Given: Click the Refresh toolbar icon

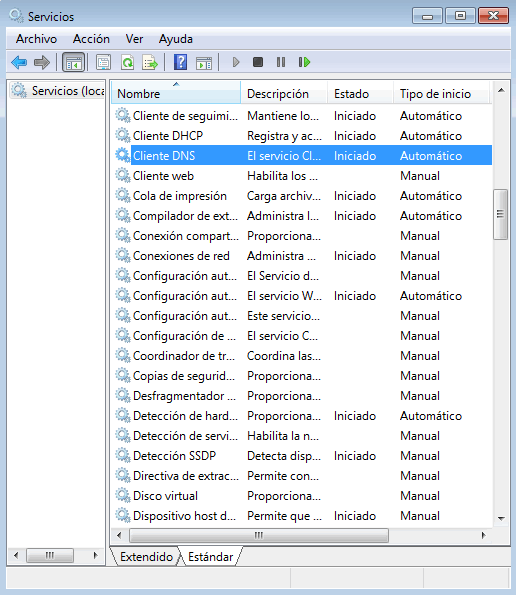Looking at the screenshot, I should coord(127,62).
